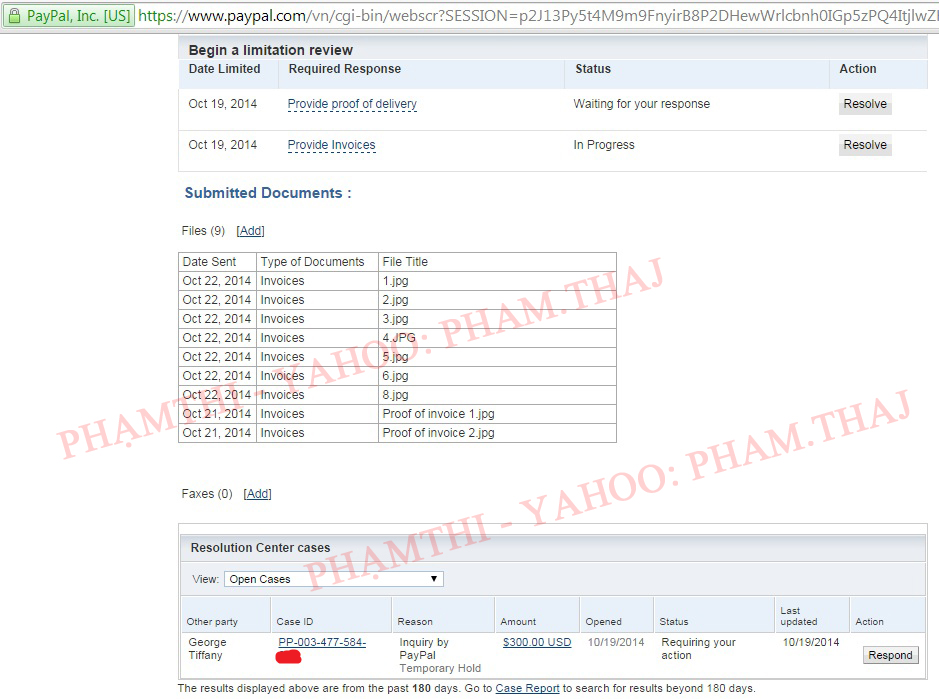The image size is (939, 699).
Task: Click the Opened column header
Action: pos(604,622)
